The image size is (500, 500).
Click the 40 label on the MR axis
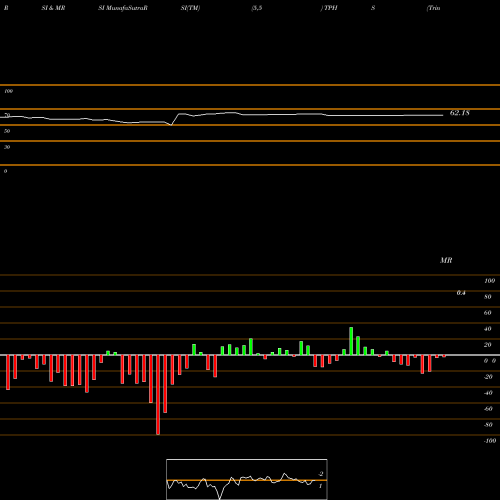coord(488,329)
